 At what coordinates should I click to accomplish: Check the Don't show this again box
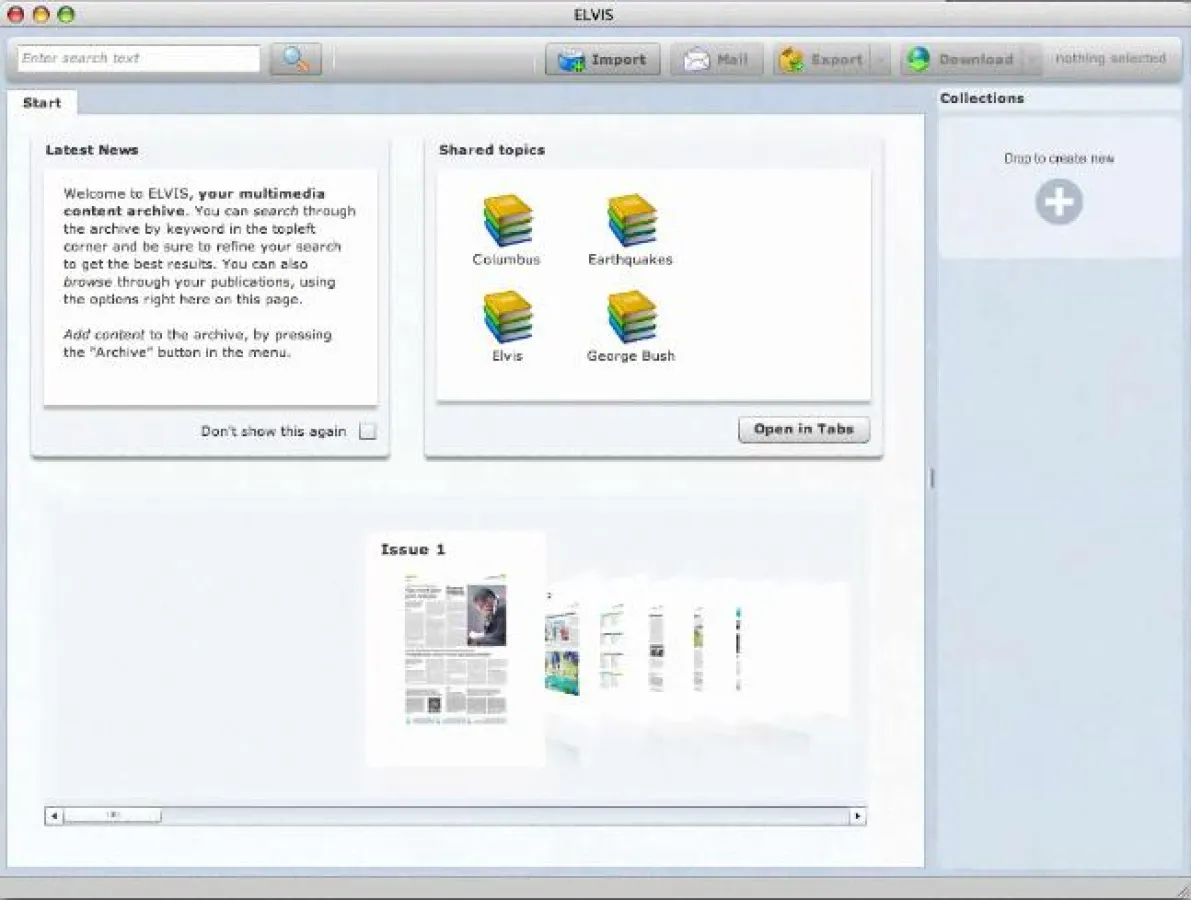coord(368,432)
